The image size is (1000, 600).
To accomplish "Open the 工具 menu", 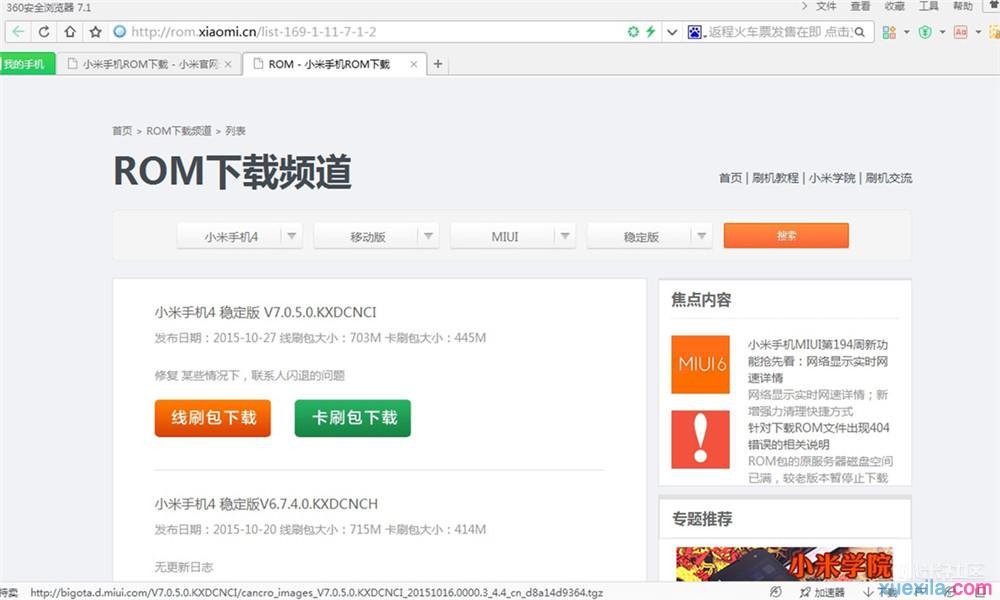I will pos(929,6).
